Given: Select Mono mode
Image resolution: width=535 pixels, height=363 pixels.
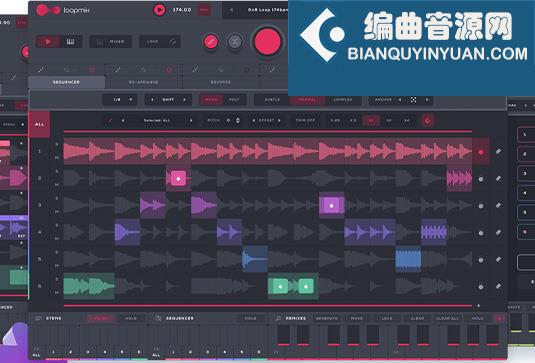Looking at the screenshot, I should [211, 100].
